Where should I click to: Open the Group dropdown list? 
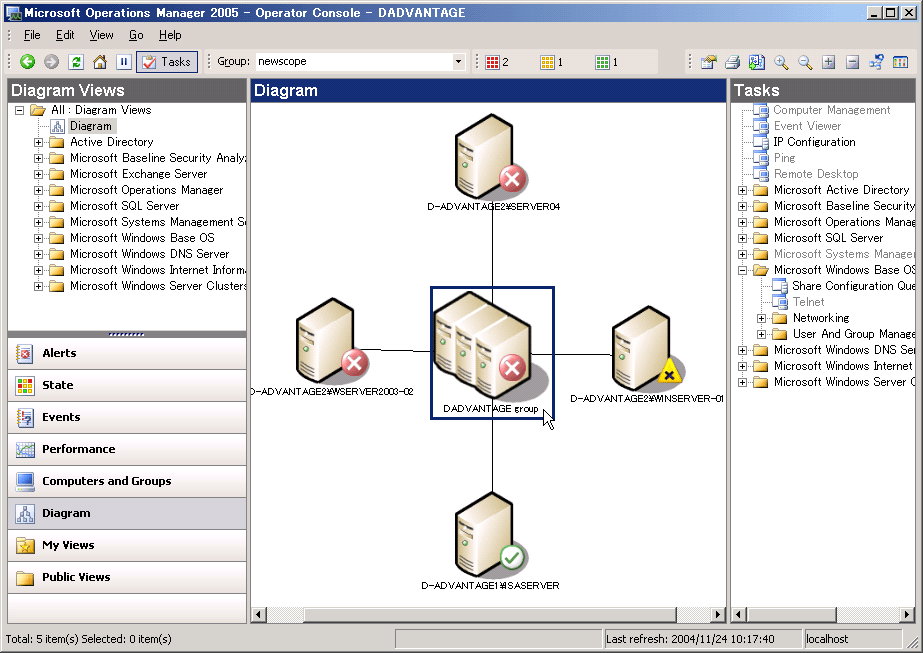coord(459,62)
